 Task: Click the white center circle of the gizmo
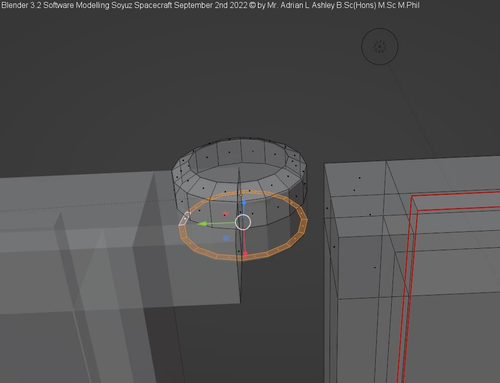(243, 222)
